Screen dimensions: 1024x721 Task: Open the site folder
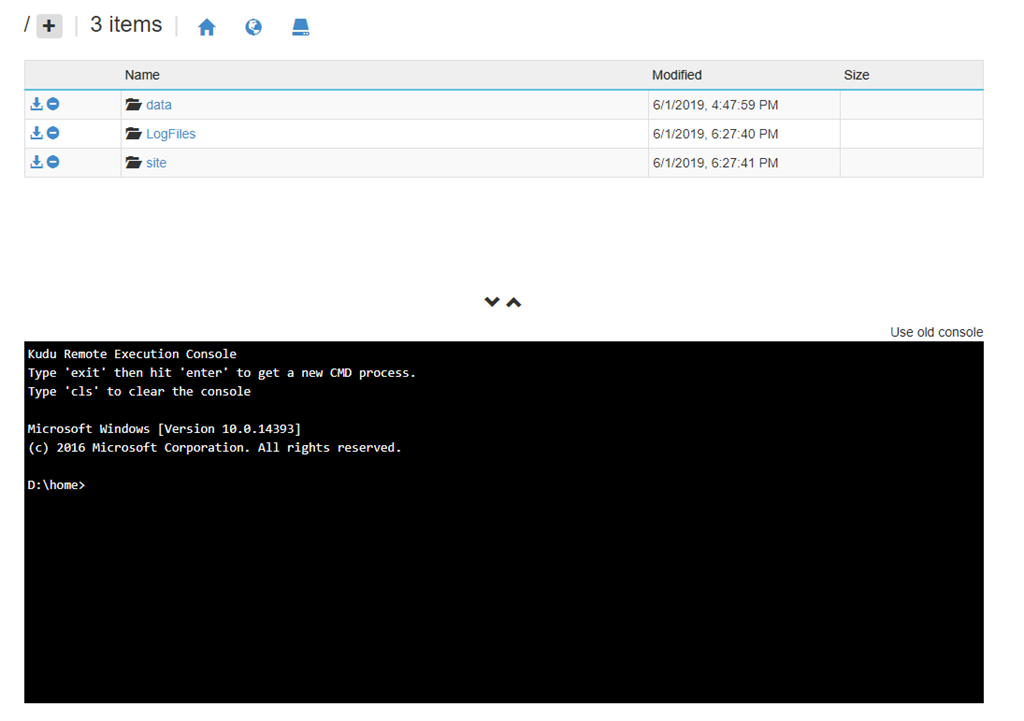(x=155, y=162)
